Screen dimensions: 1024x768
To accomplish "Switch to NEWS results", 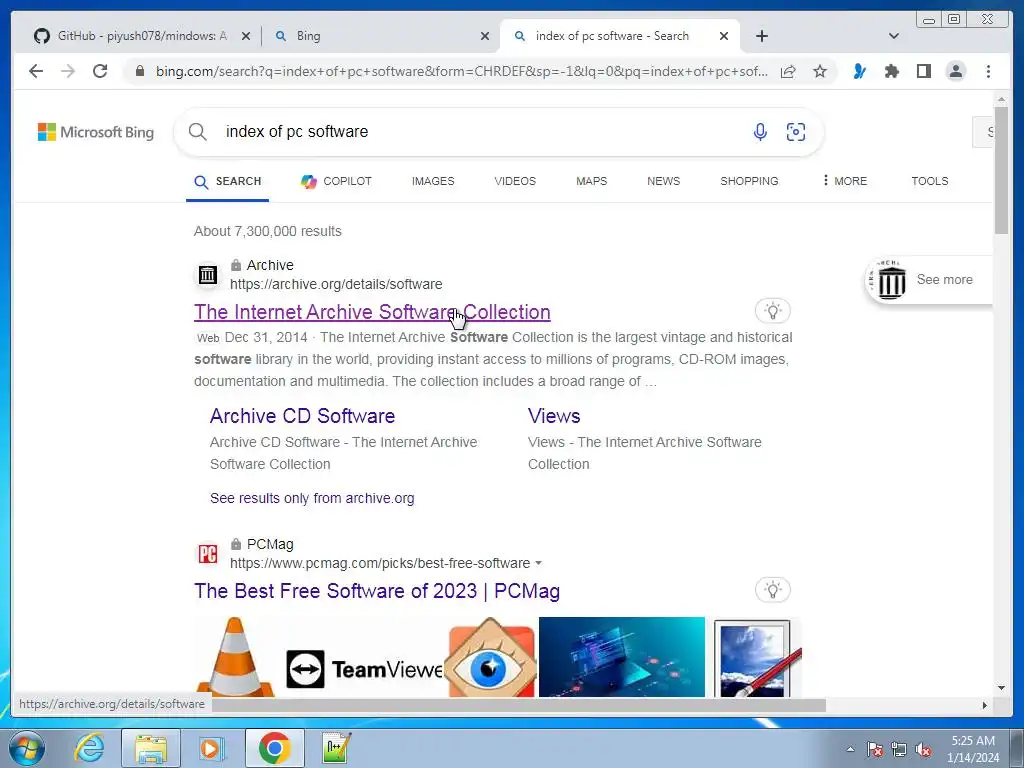I will click(x=664, y=181).
